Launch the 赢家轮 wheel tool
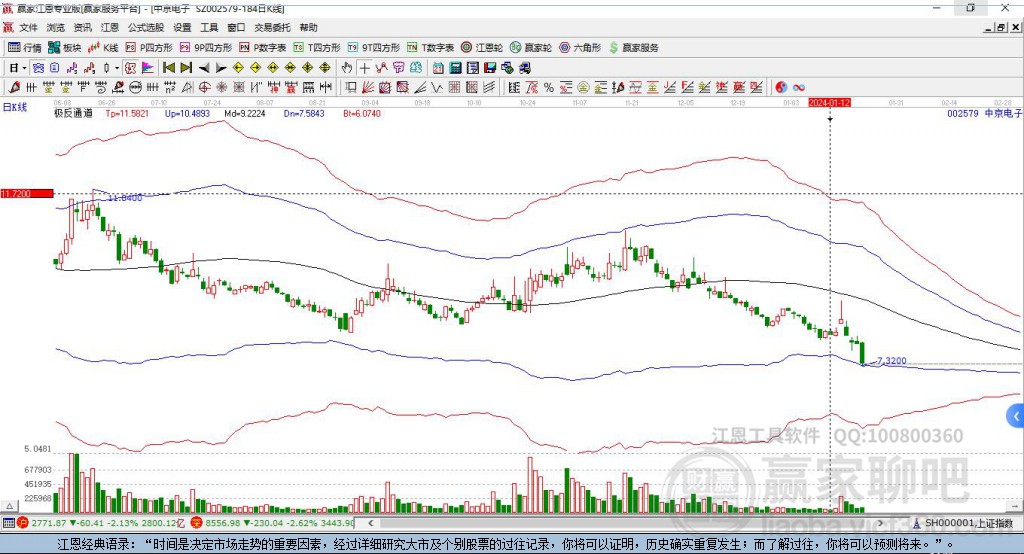The image size is (1024, 554). point(531,48)
